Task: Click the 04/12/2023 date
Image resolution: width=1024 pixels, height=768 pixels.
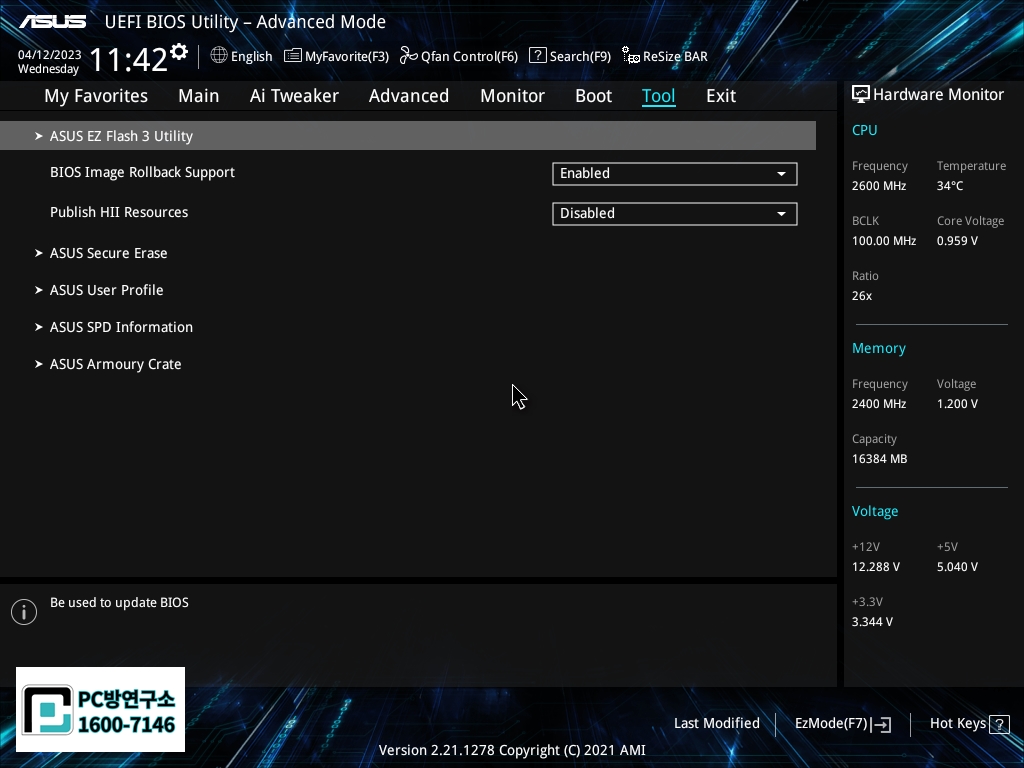Action: pyautogui.click(x=50, y=55)
